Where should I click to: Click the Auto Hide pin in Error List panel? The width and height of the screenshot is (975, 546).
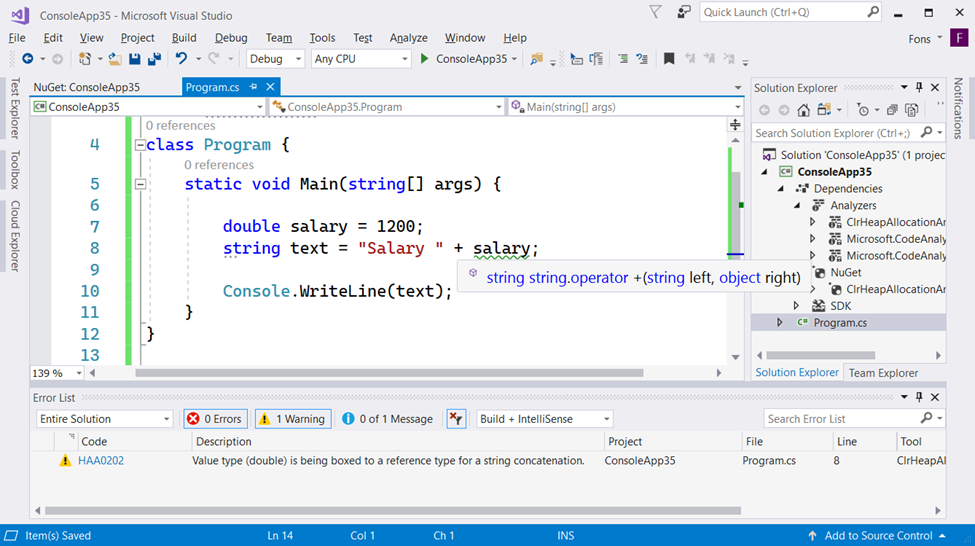(919, 397)
